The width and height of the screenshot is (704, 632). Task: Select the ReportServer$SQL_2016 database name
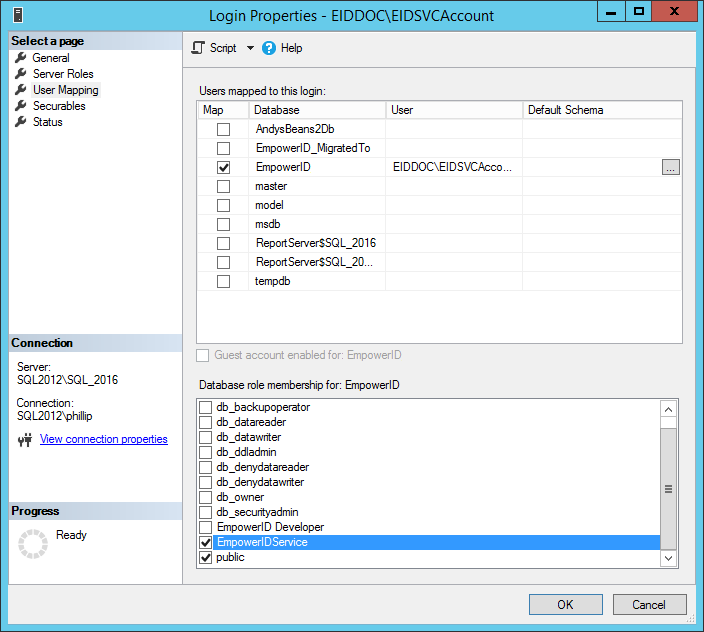[316, 243]
